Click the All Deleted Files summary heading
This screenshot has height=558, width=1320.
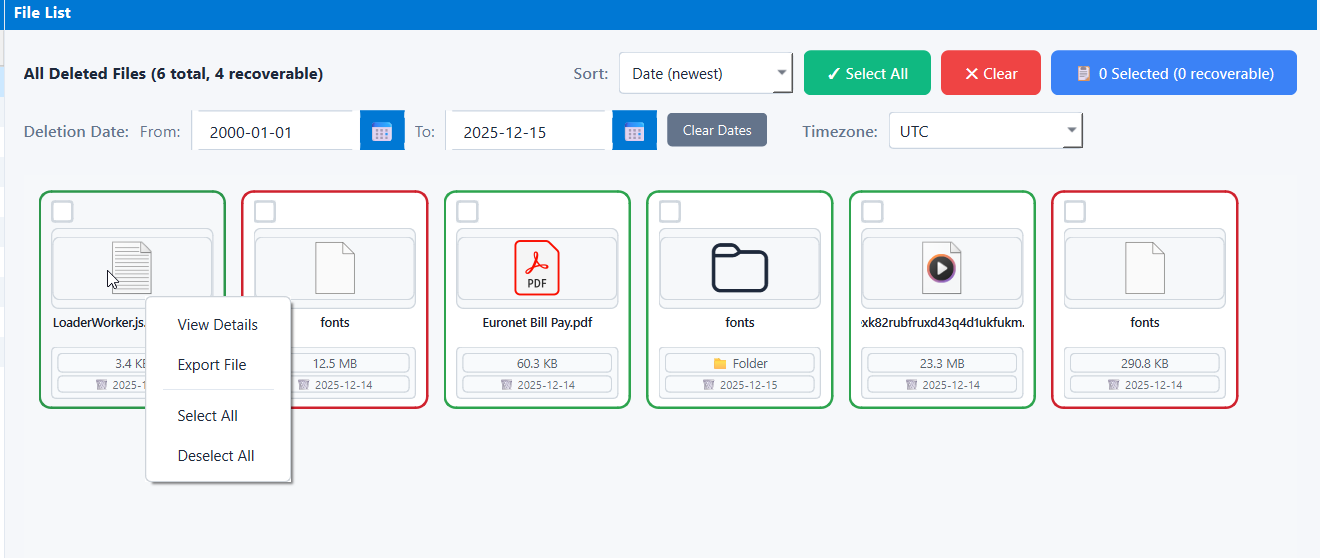point(173,74)
